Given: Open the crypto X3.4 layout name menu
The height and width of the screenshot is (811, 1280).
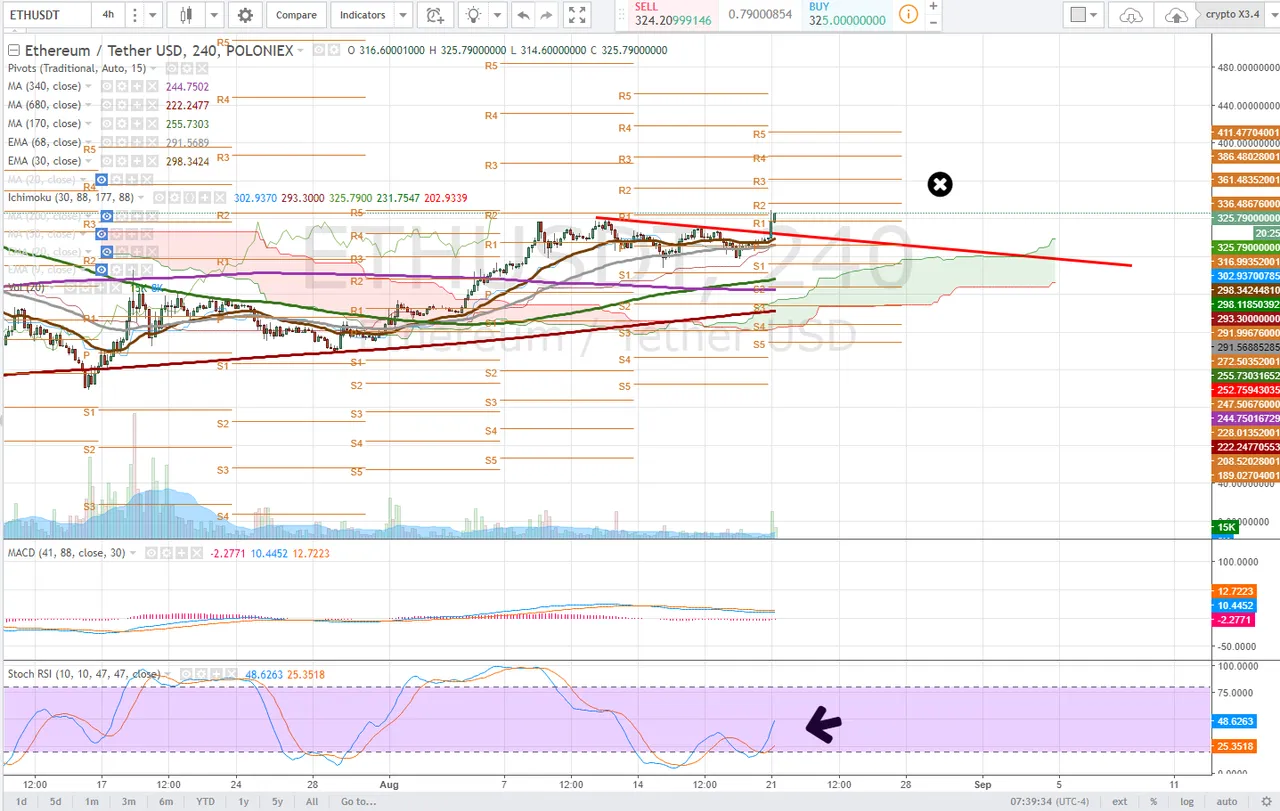Looking at the screenshot, I should pyautogui.click(x=1233, y=15).
